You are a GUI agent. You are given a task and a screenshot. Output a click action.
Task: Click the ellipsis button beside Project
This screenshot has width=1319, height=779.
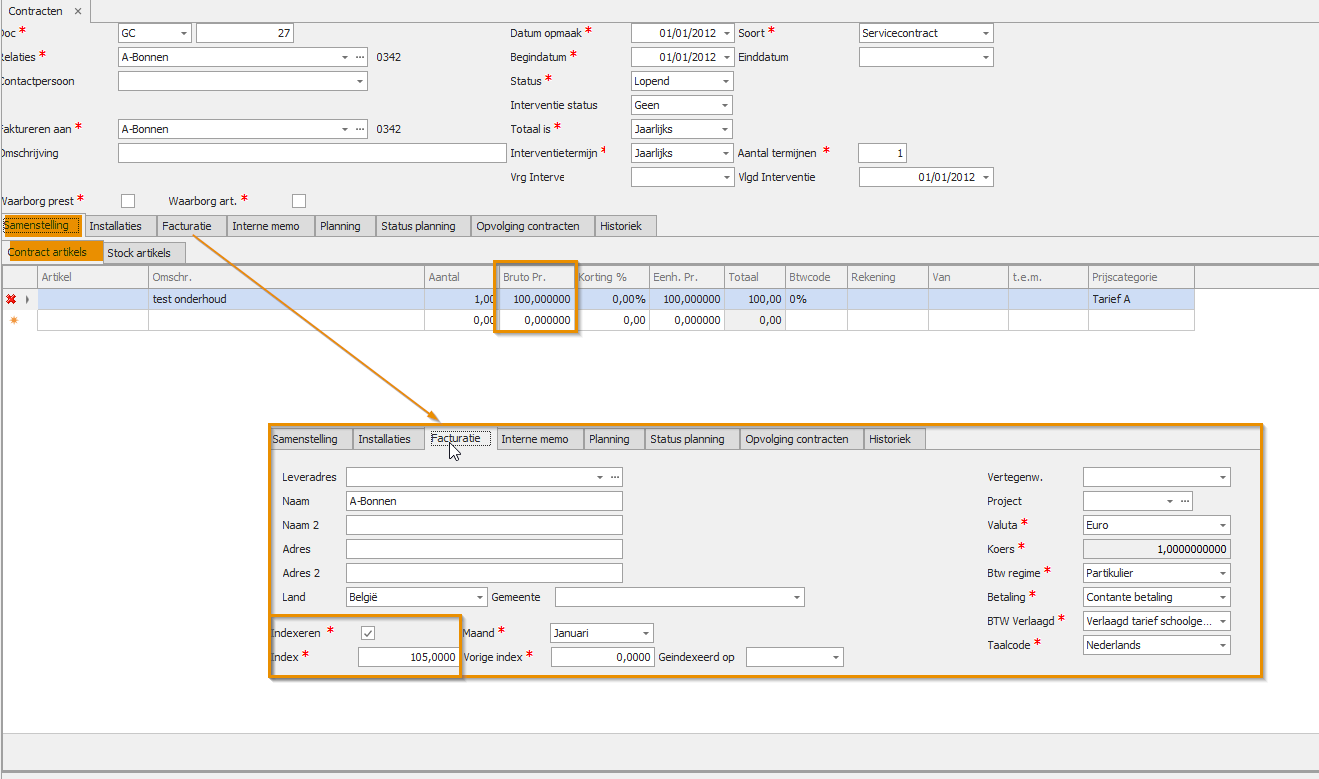pos(1185,501)
